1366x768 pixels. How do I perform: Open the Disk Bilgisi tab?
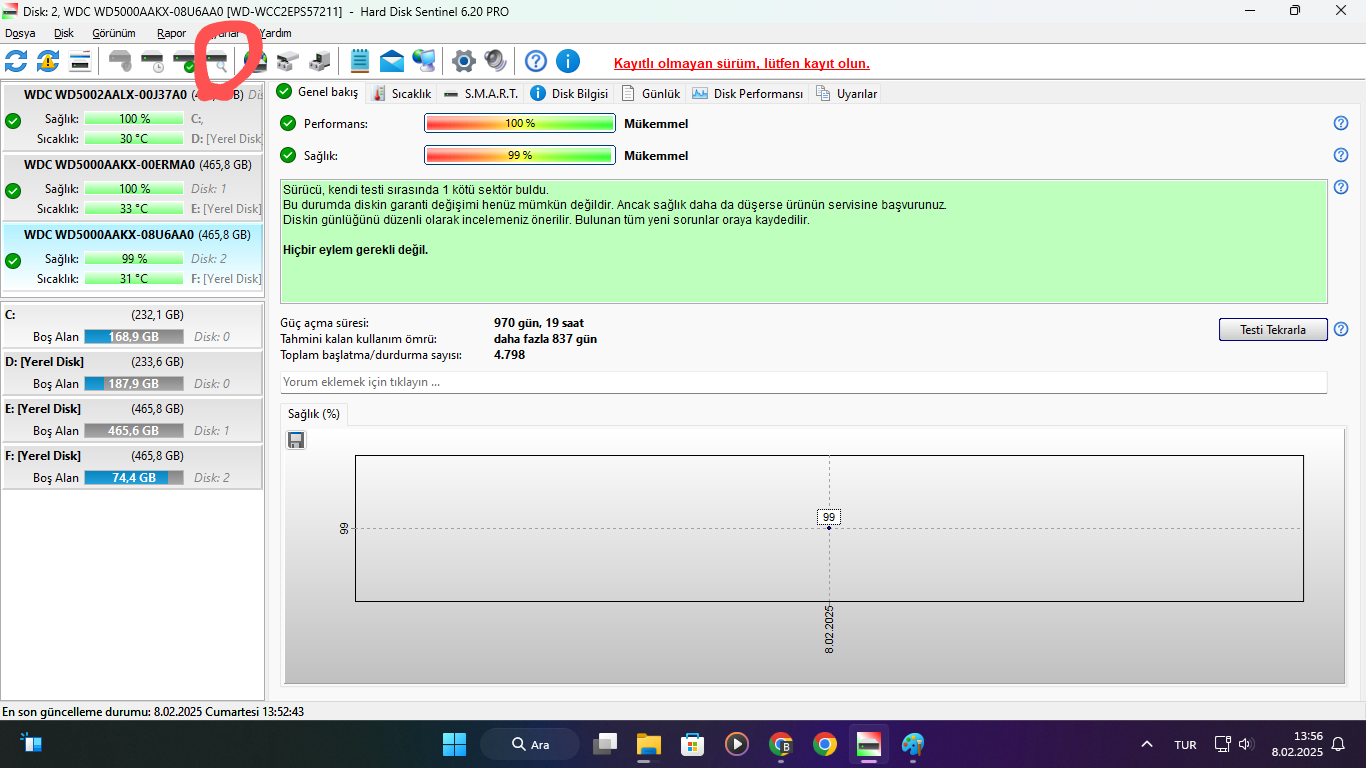569,93
